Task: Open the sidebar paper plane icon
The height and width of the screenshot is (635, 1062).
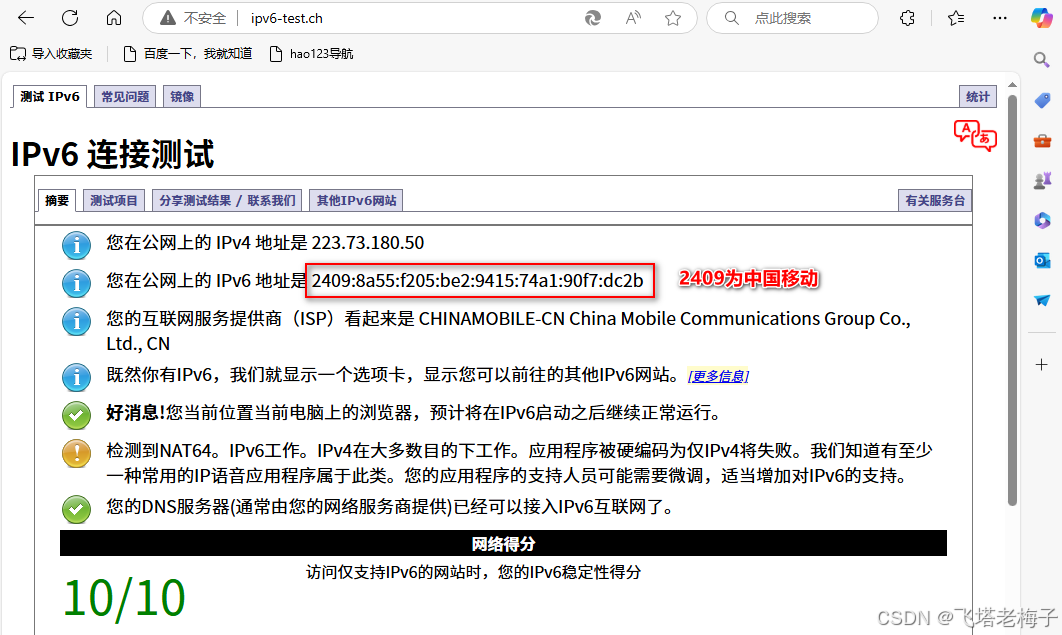Action: tap(1042, 300)
